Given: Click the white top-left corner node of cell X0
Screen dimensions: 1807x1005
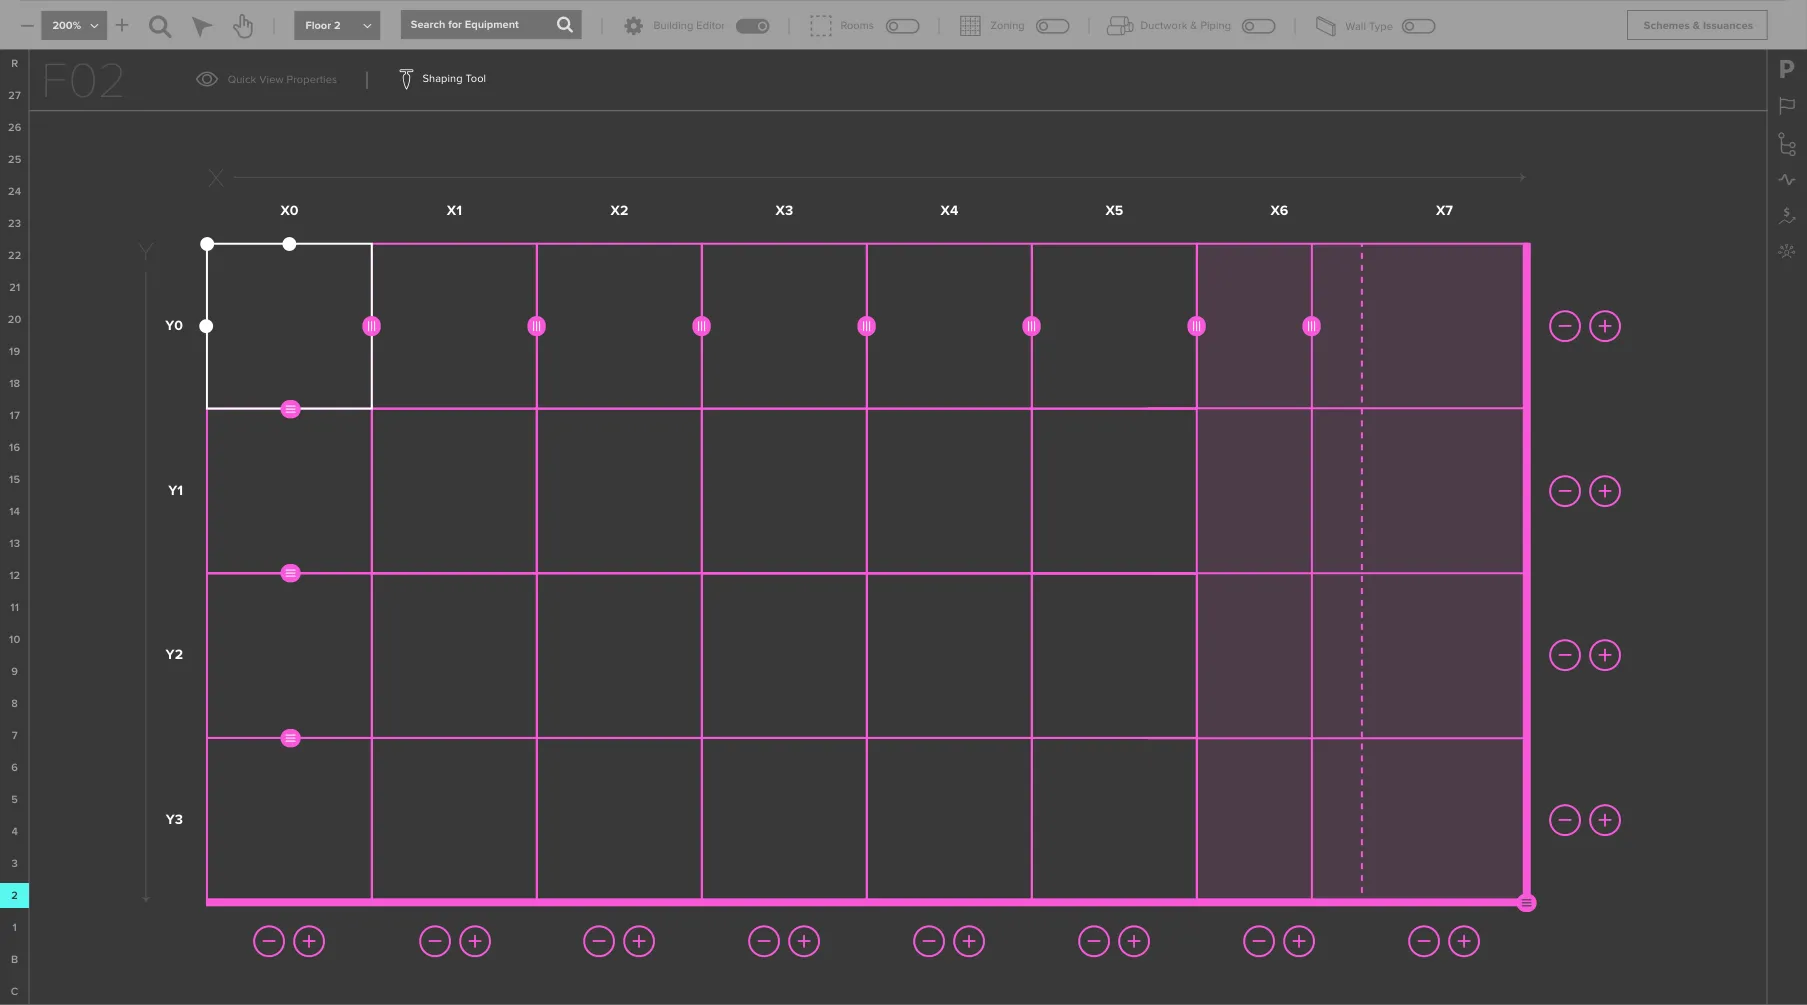Looking at the screenshot, I should click(x=207, y=244).
